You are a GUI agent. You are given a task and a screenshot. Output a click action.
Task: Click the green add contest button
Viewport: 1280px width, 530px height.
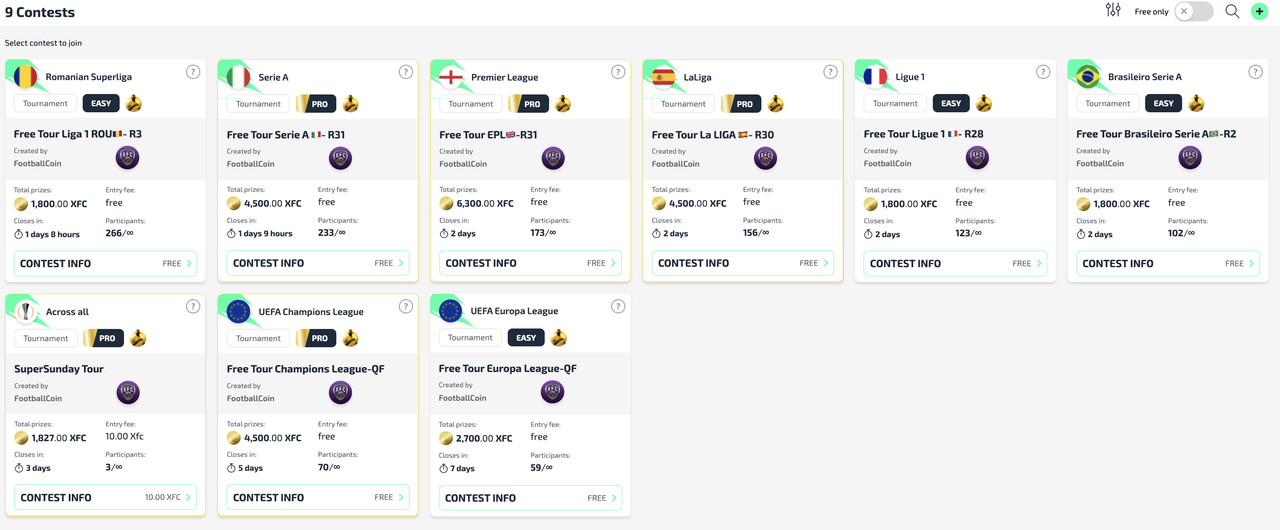1259,11
